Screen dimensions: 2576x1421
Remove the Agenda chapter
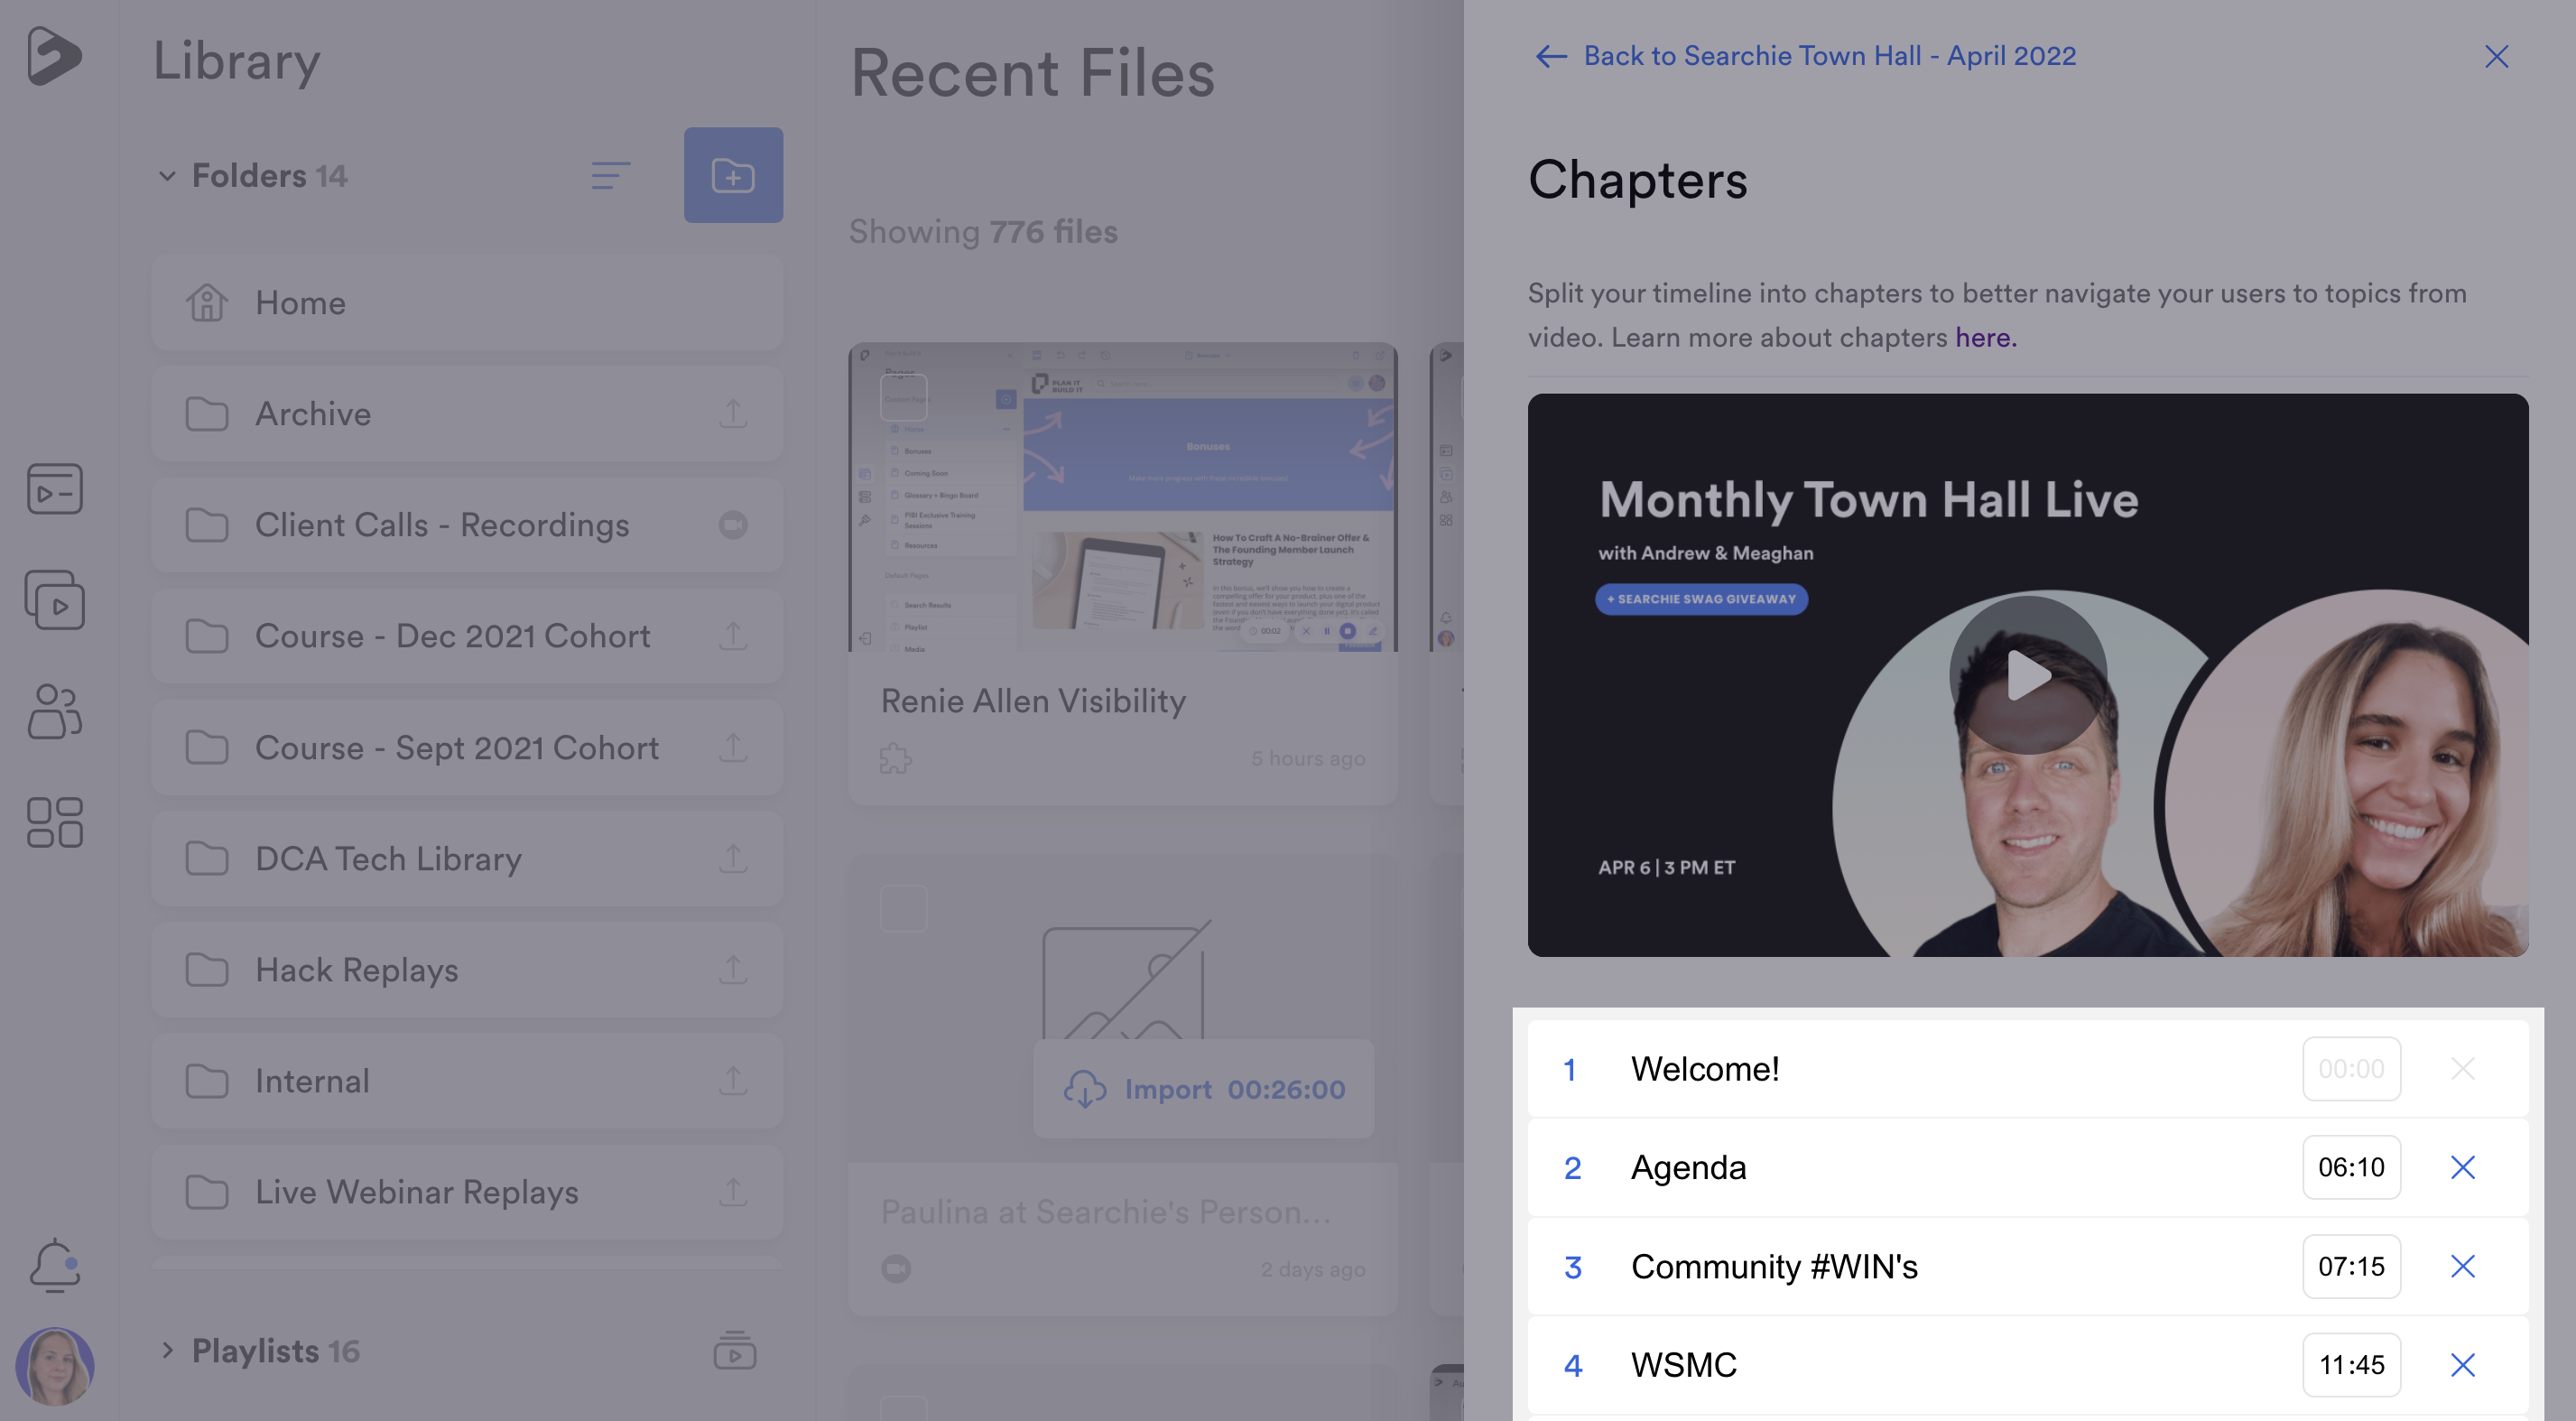click(x=2462, y=1167)
